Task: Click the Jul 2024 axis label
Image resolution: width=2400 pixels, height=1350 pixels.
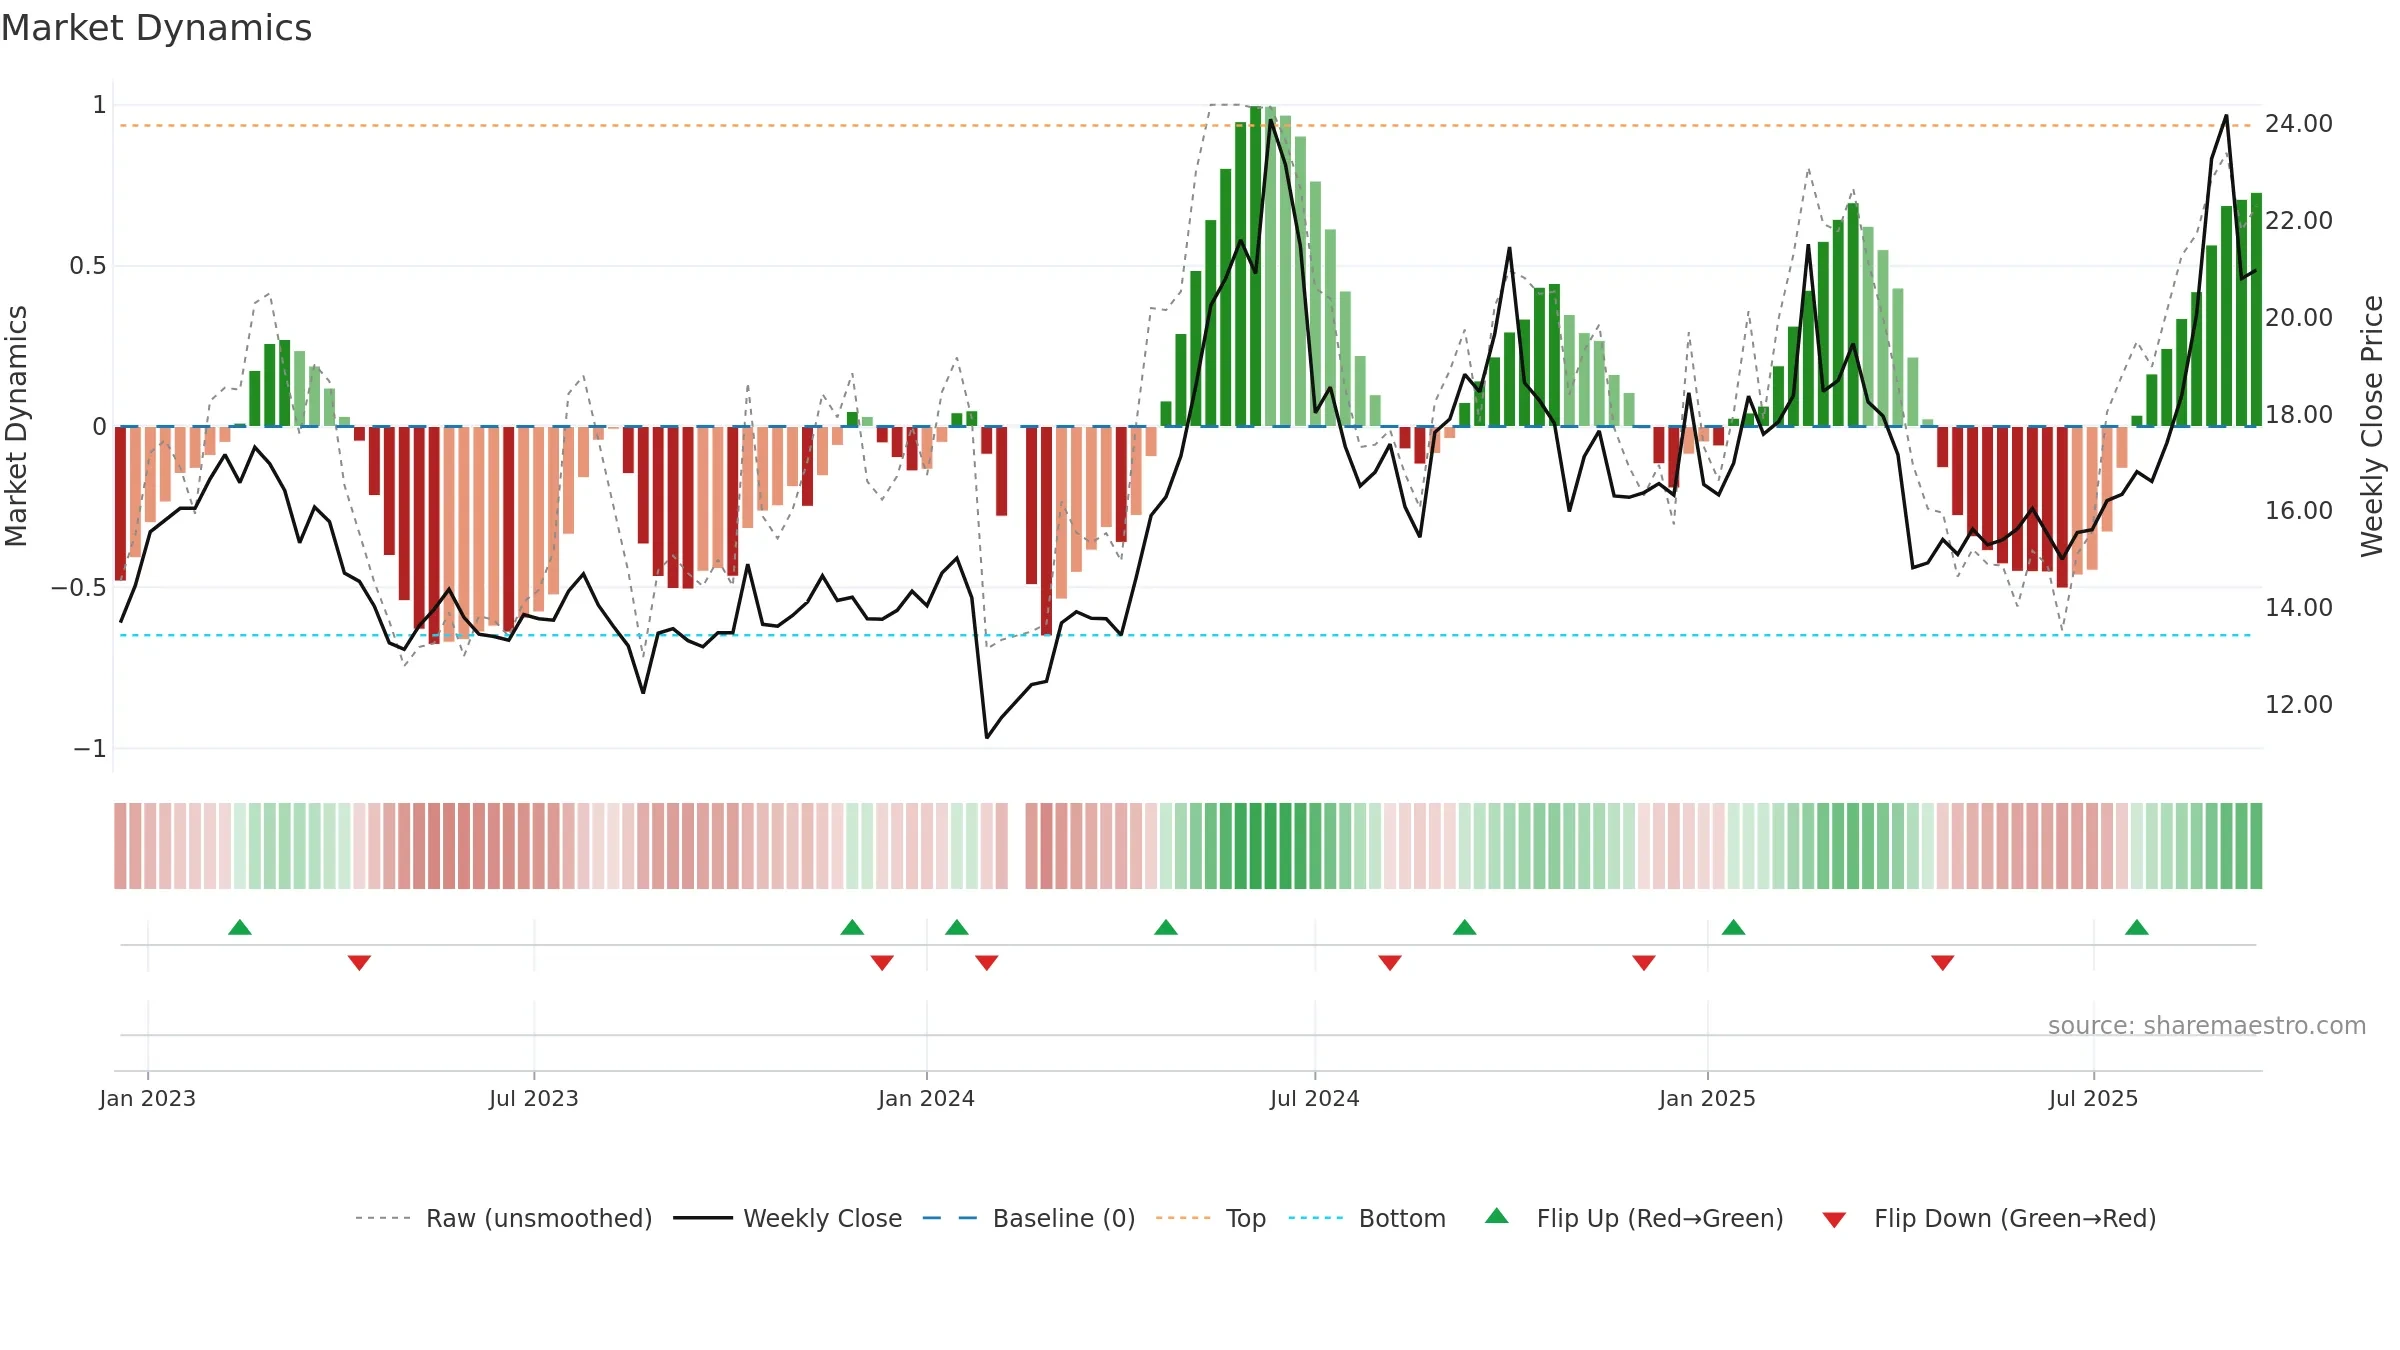Action: [x=1315, y=1098]
